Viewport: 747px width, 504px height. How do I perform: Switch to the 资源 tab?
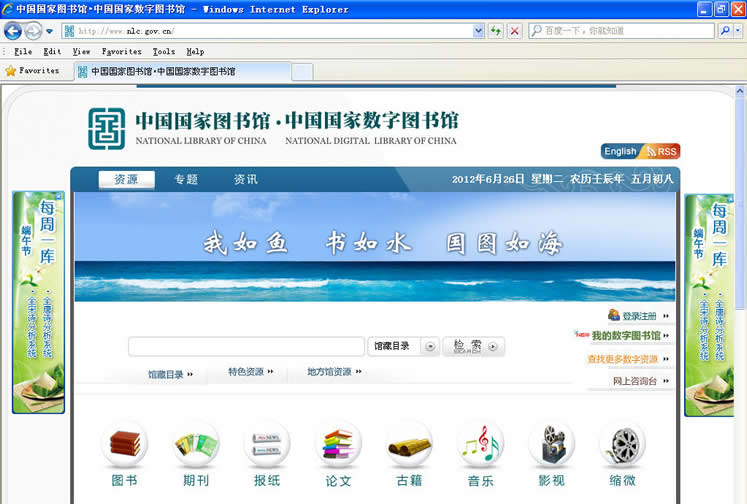point(126,180)
